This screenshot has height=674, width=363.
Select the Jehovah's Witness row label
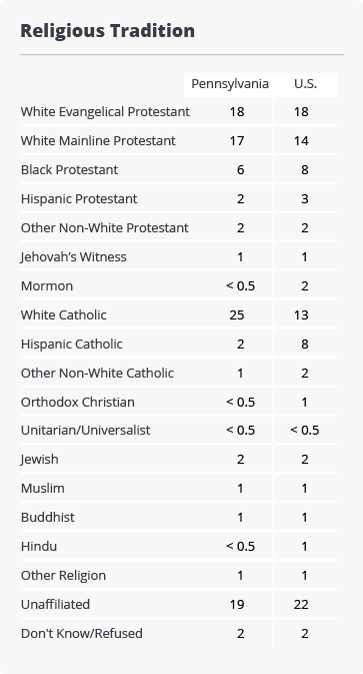74,257
